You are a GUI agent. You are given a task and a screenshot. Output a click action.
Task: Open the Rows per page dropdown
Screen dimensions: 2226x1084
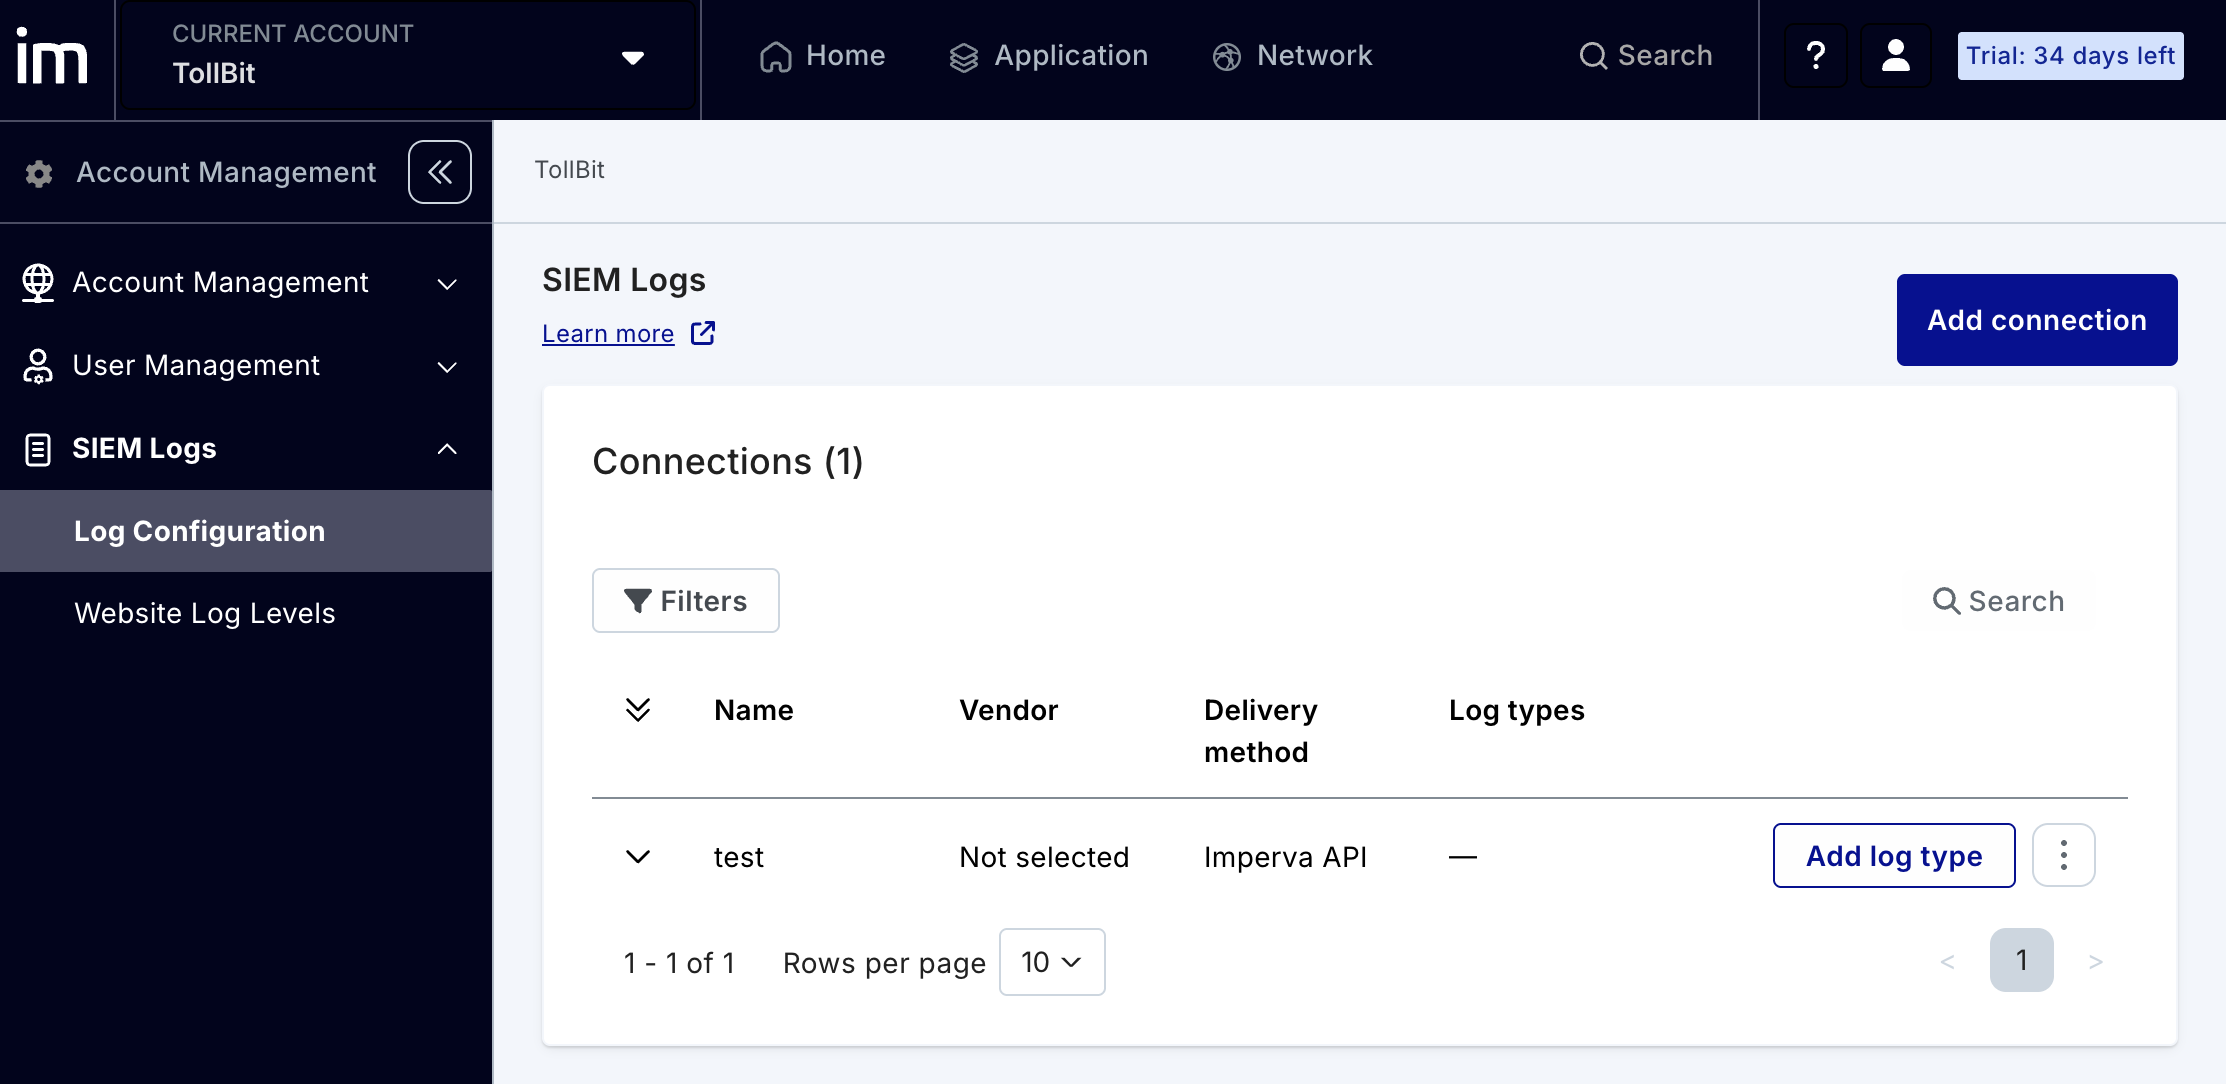(x=1051, y=961)
